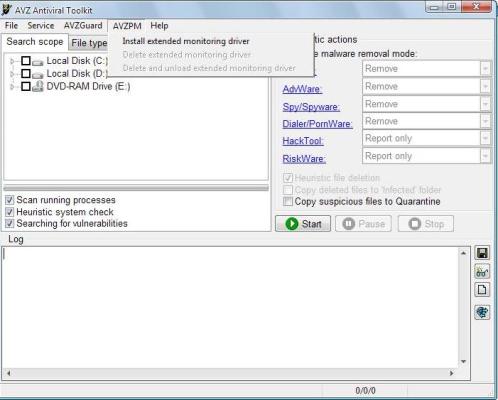Viewport: 498px width, 400px height.
Task: Open the AdWare action dropdown
Action: pyautogui.click(x=485, y=86)
